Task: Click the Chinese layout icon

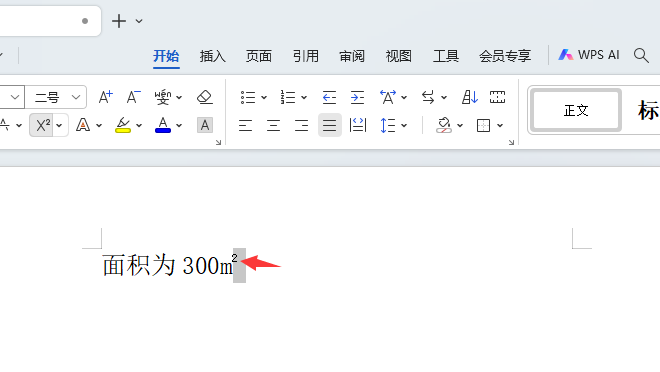Action: (x=388, y=97)
